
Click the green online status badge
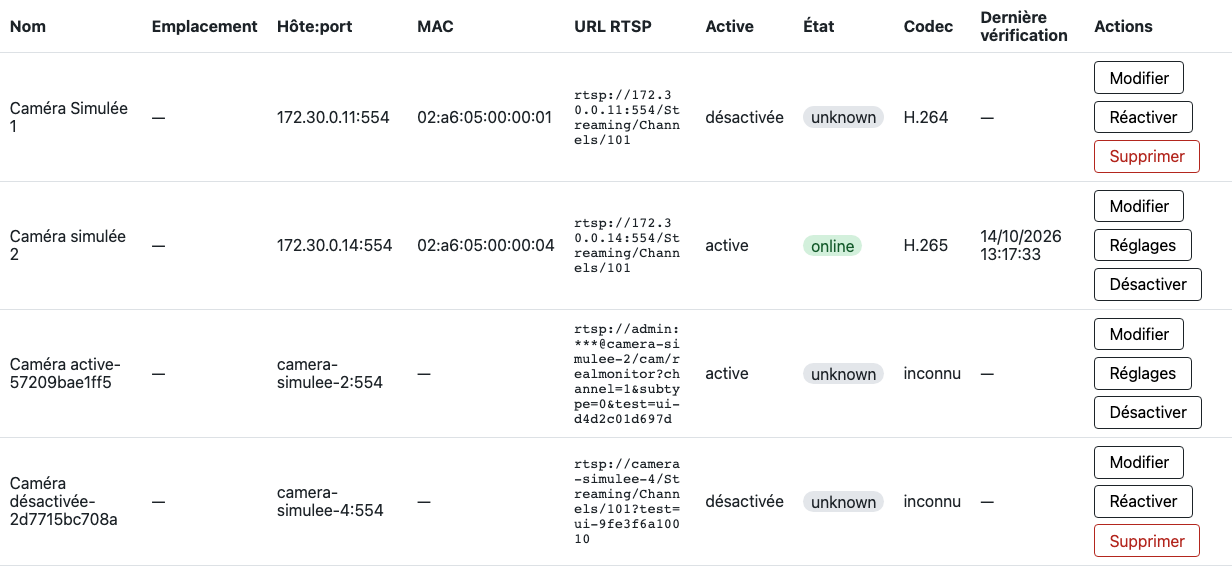[832, 246]
